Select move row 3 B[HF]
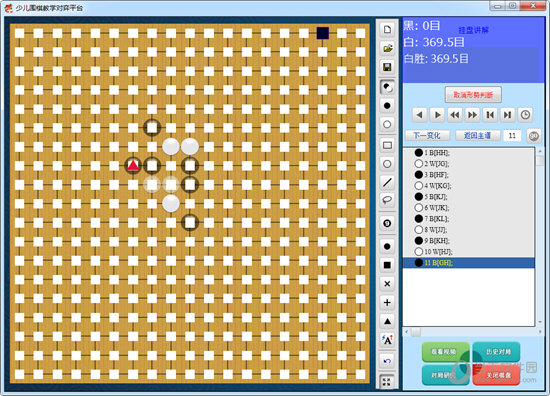Viewport: 550px width, 396px height. click(x=469, y=174)
